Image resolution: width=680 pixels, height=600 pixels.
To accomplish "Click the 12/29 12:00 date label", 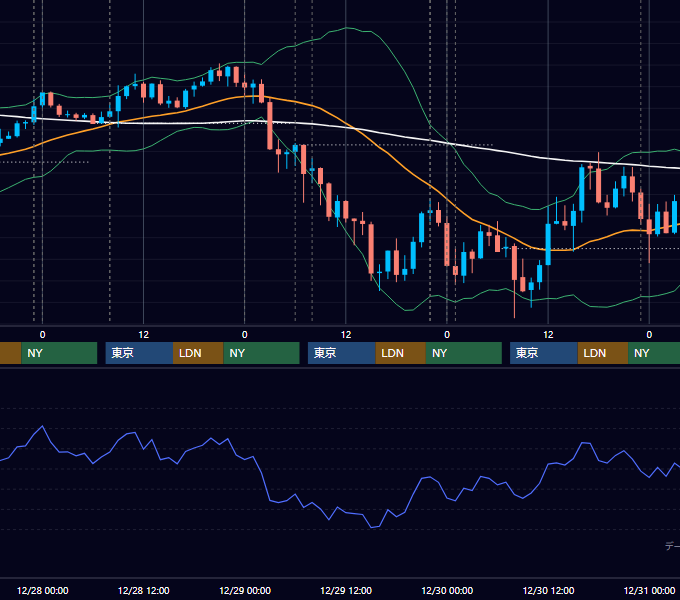I will pyautogui.click(x=346, y=590).
